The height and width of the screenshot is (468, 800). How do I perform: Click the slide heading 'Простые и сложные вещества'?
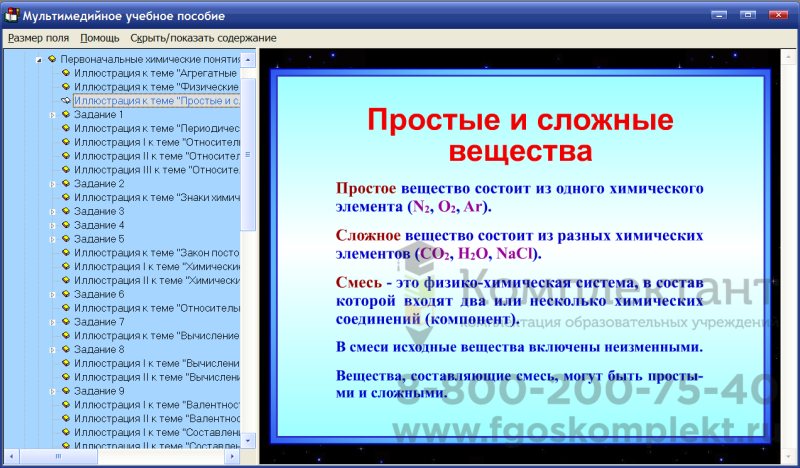coord(520,135)
